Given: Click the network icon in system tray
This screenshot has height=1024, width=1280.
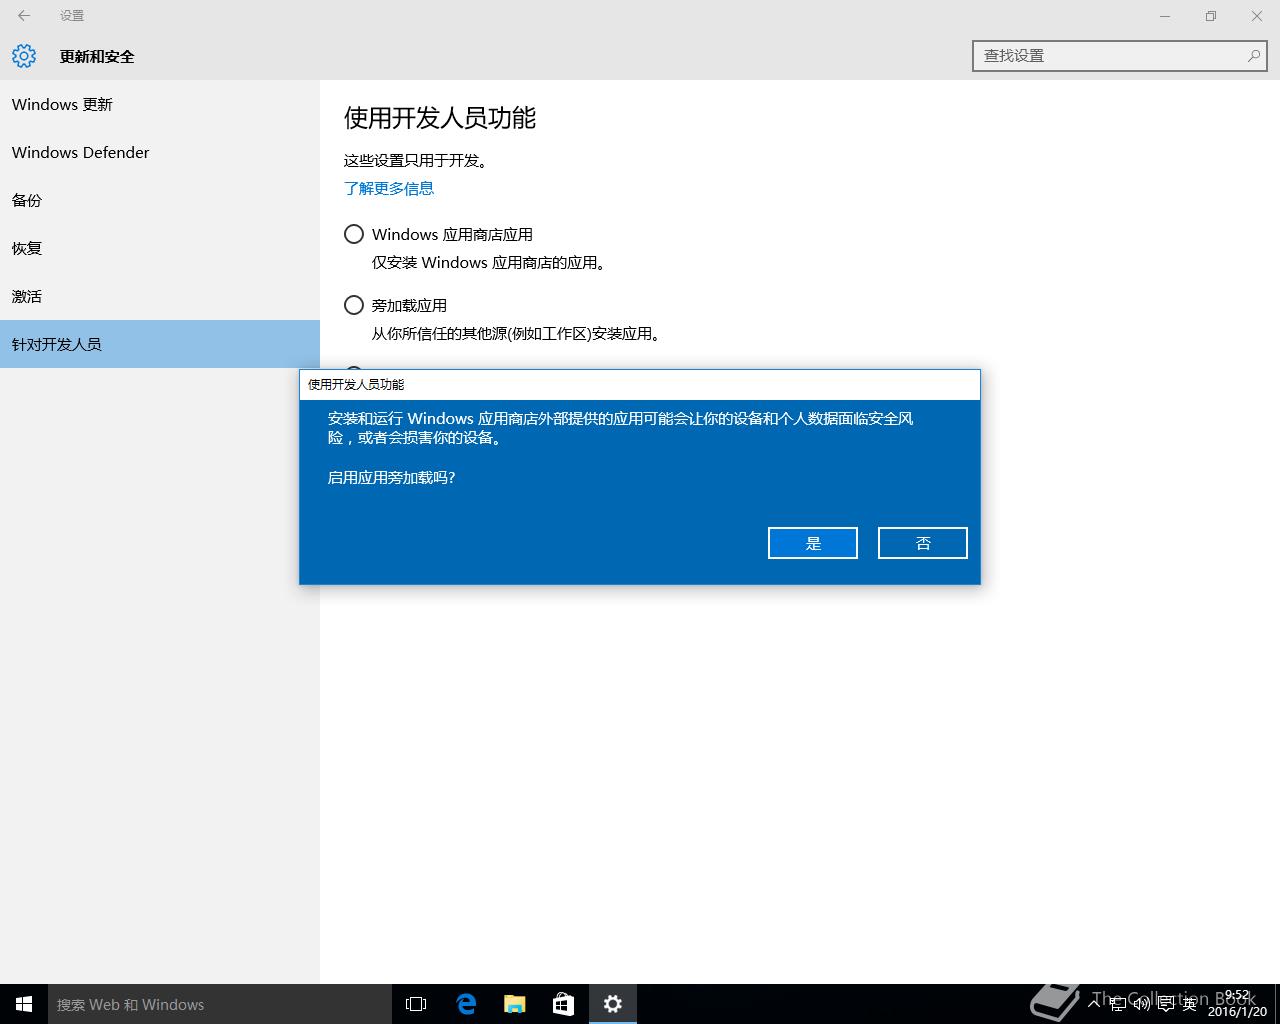Looking at the screenshot, I should (x=1118, y=1004).
